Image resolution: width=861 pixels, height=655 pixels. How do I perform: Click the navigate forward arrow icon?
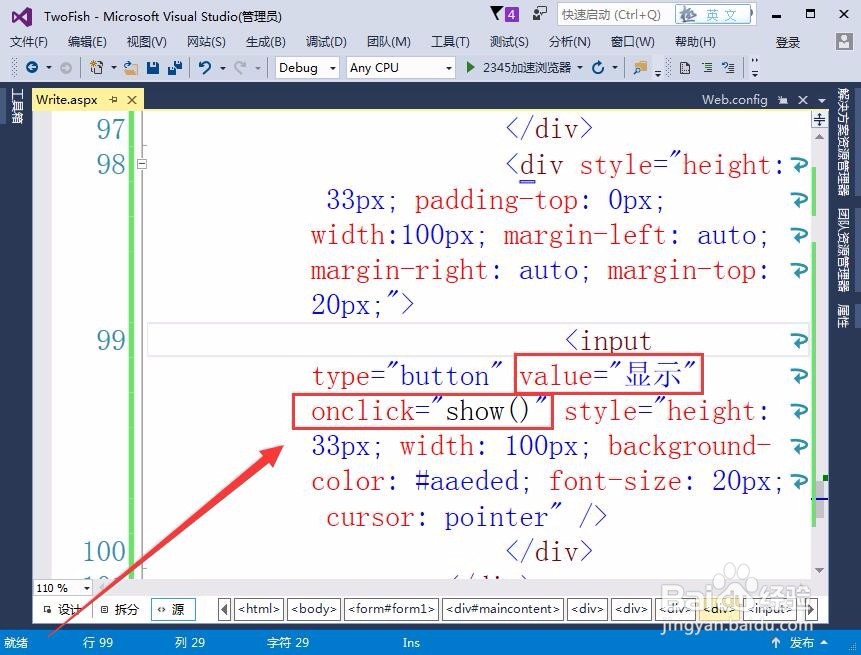66,68
